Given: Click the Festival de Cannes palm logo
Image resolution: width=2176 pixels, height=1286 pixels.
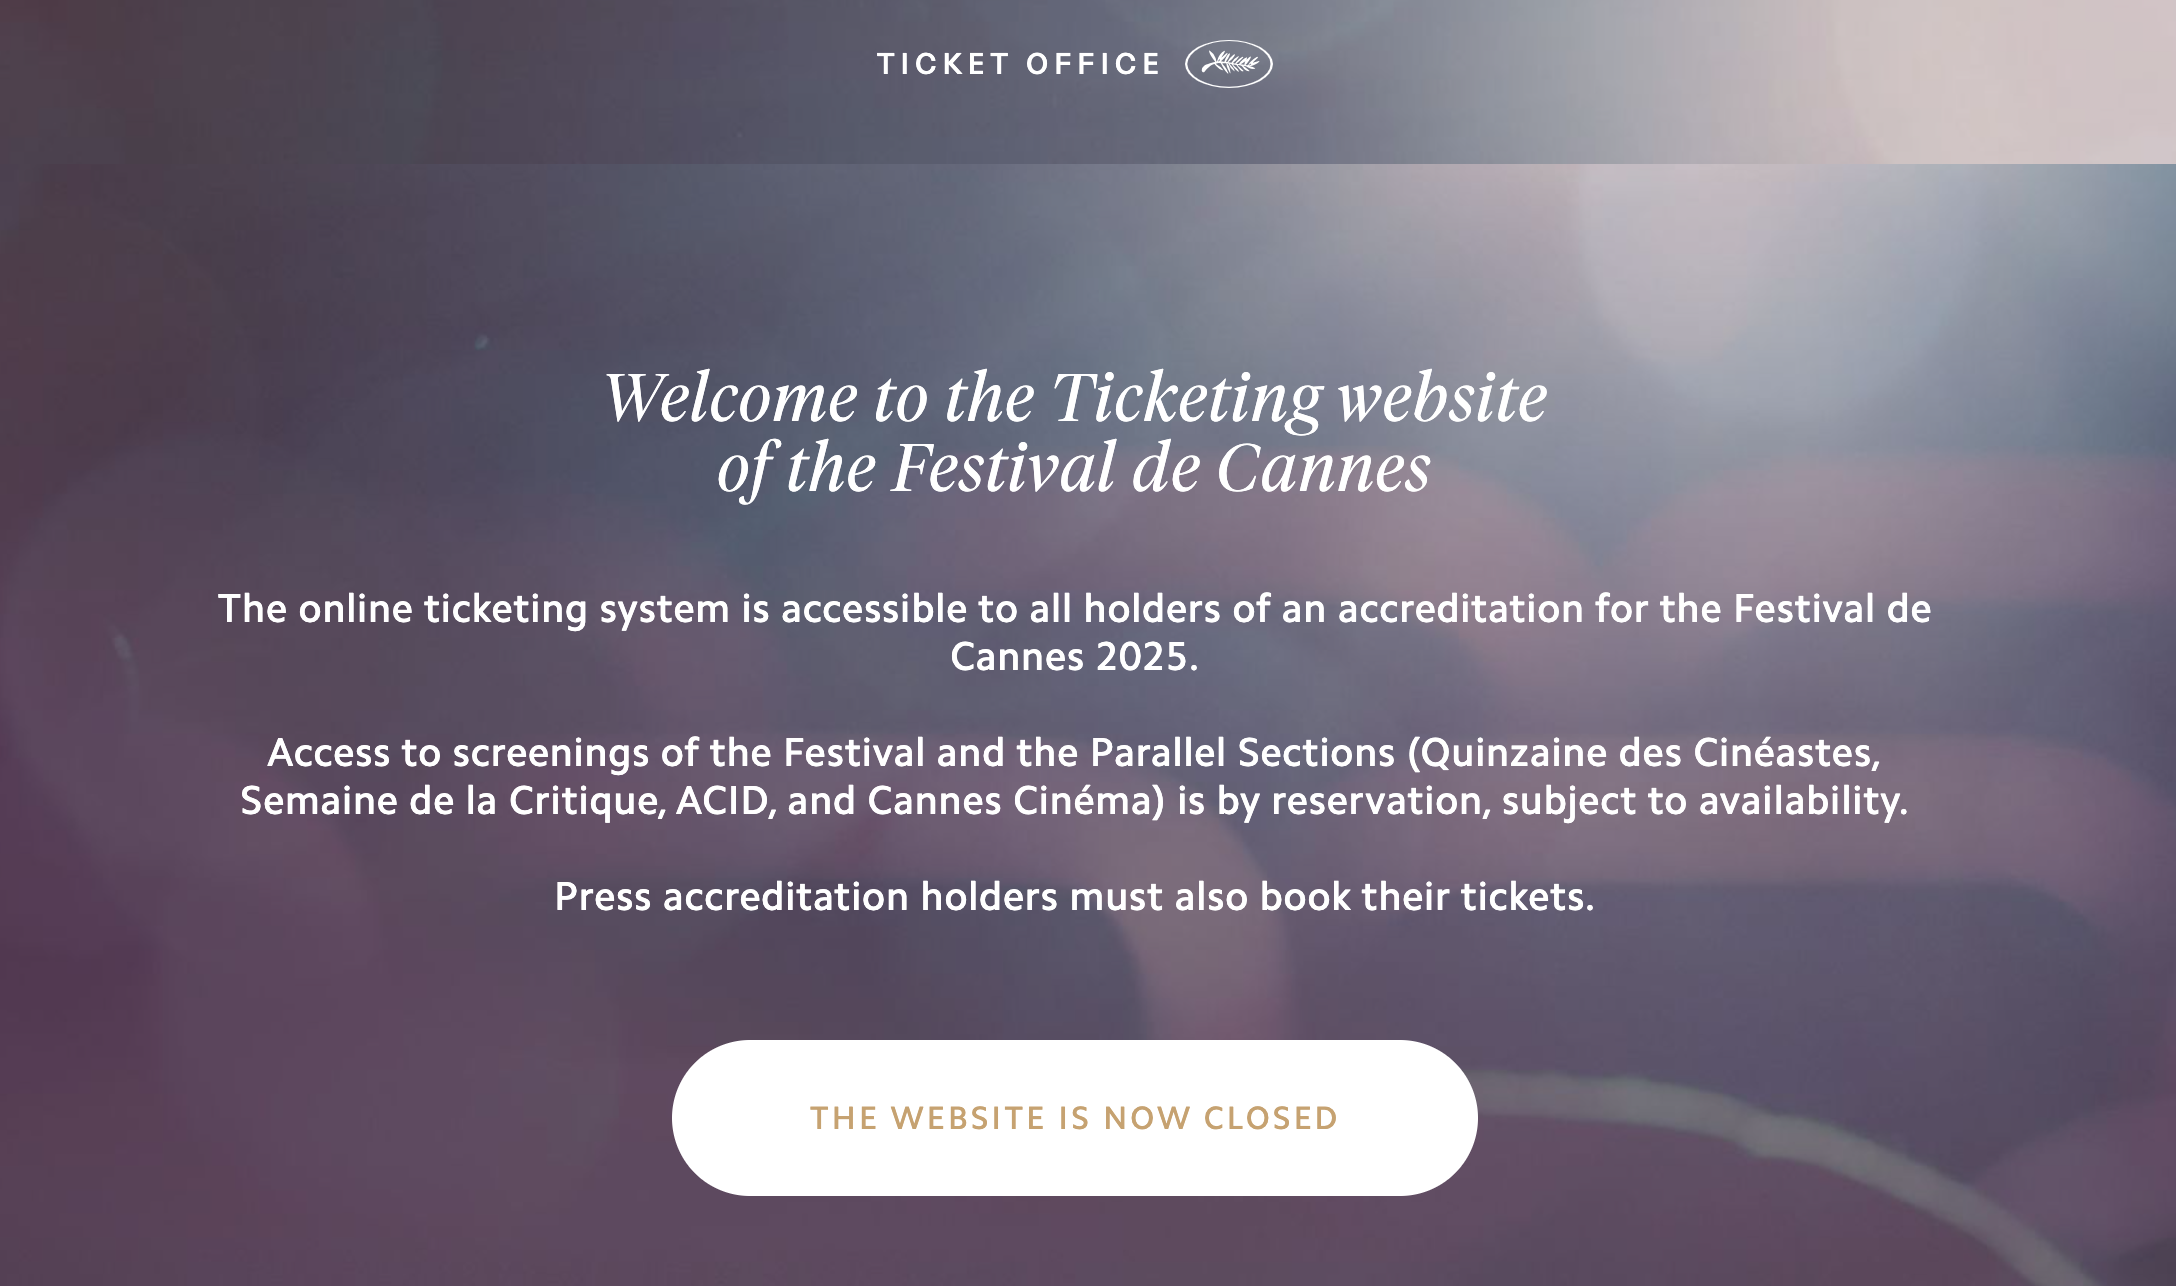Looking at the screenshot, I should tap(1228, 64).
